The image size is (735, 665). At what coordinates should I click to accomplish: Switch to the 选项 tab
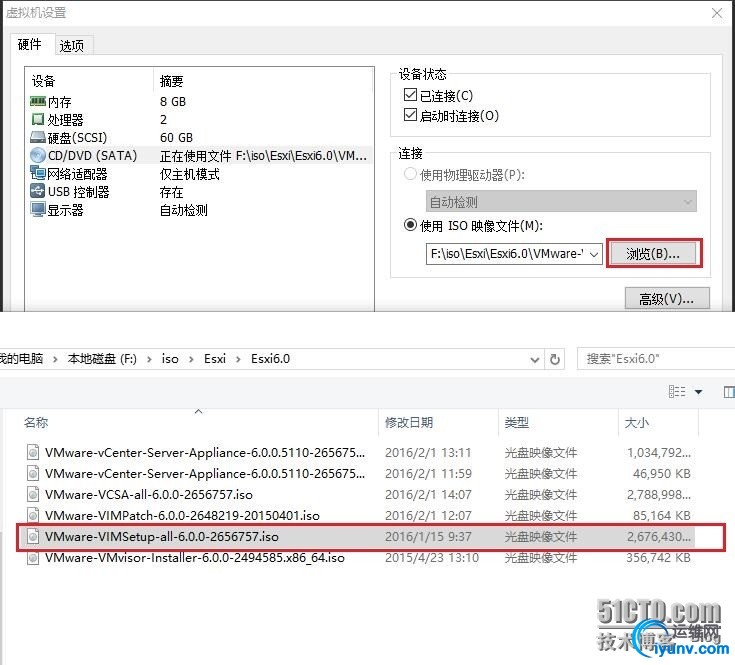(72, 46)
